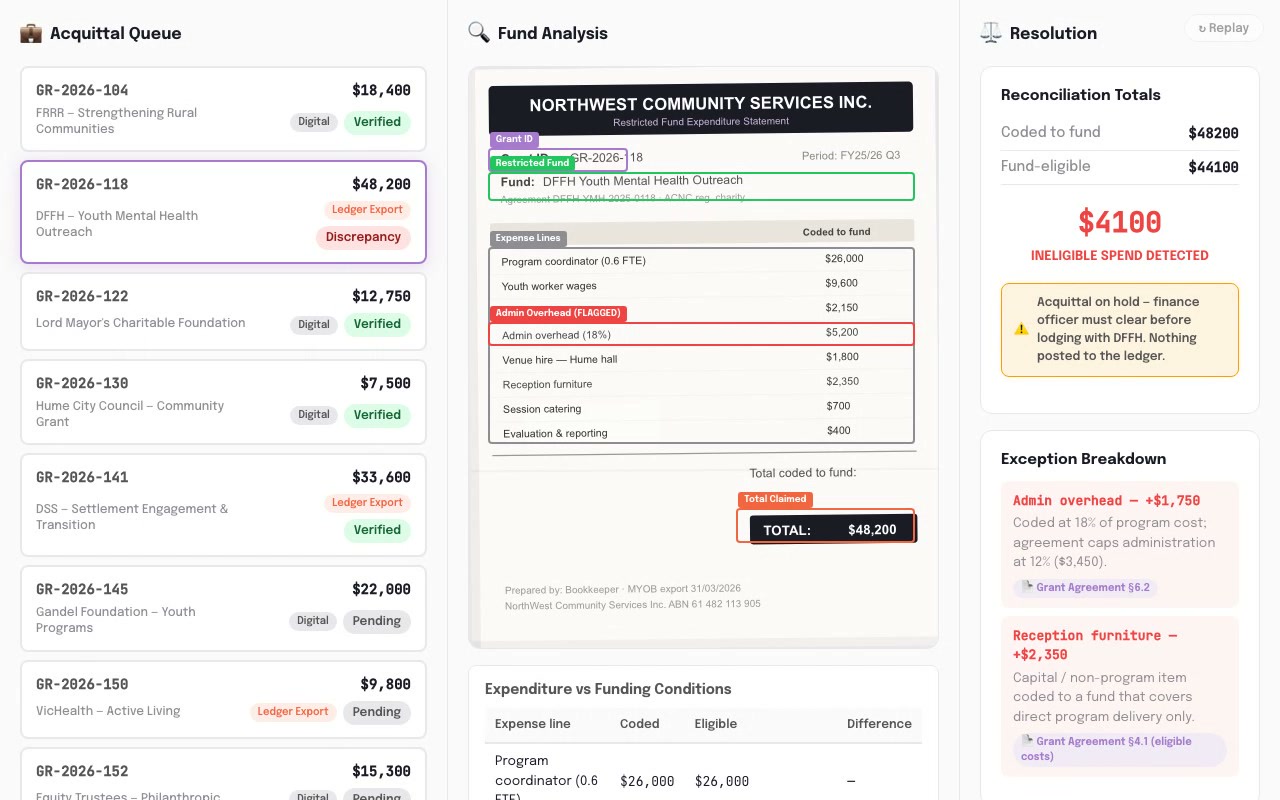Select the Reception furniture expense row
Viewport: 1280px width, 800px height.
[701, 383]
